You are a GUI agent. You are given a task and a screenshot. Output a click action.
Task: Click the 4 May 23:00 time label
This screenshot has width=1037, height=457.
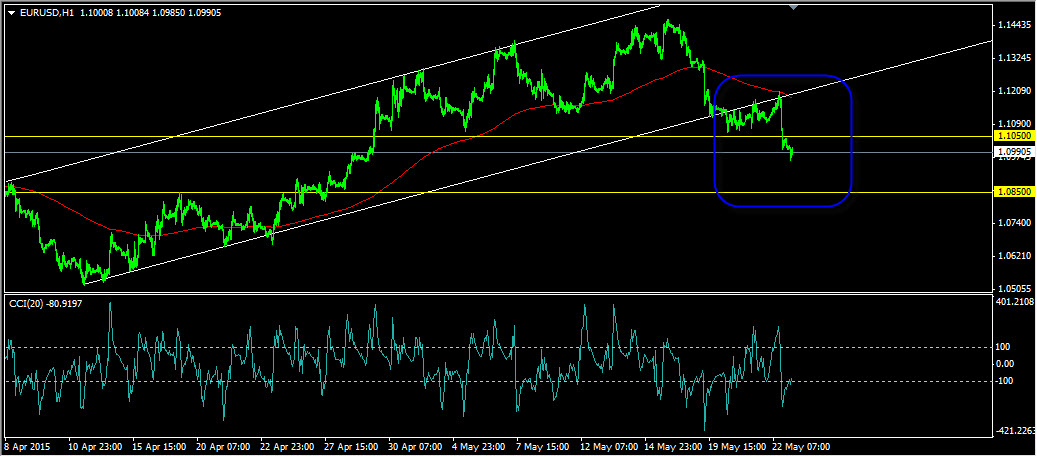pyautogui.click(x=478, y=446)
